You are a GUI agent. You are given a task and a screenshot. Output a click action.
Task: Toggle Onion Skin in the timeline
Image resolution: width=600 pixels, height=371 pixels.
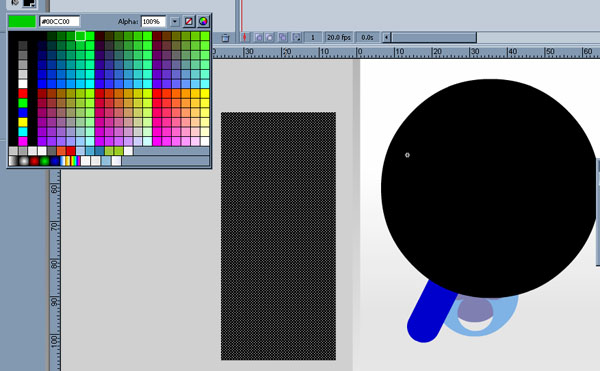[259, 37]
